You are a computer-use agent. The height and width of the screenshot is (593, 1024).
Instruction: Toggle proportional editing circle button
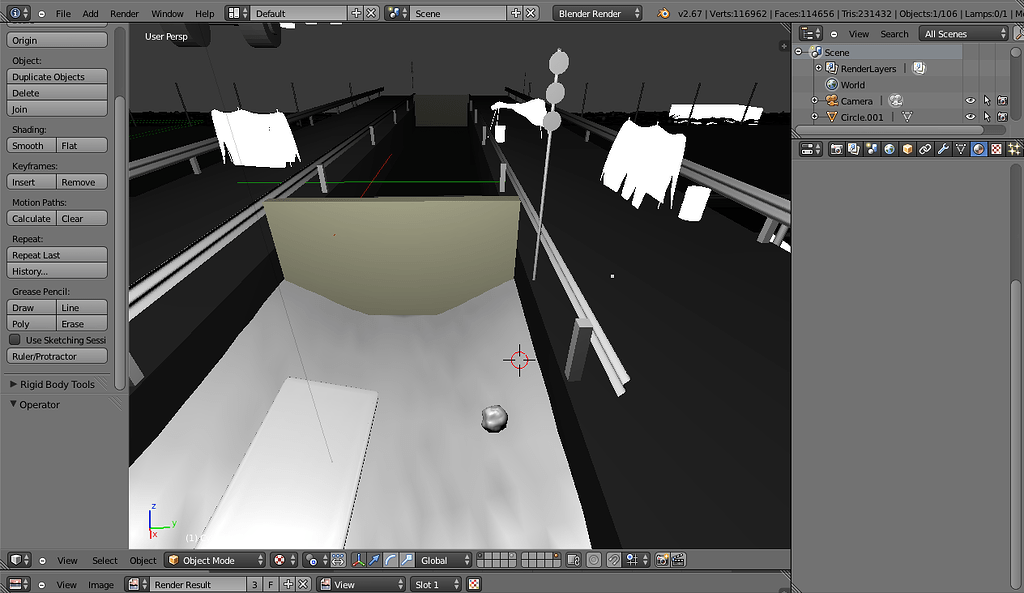point(594,560)
